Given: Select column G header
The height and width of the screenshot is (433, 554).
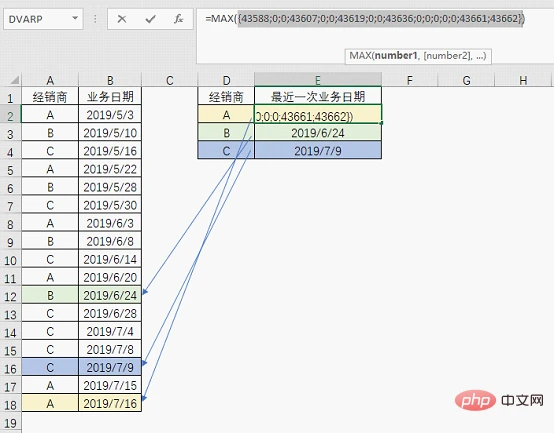Looking at the screenshot, I should (466, 80).
